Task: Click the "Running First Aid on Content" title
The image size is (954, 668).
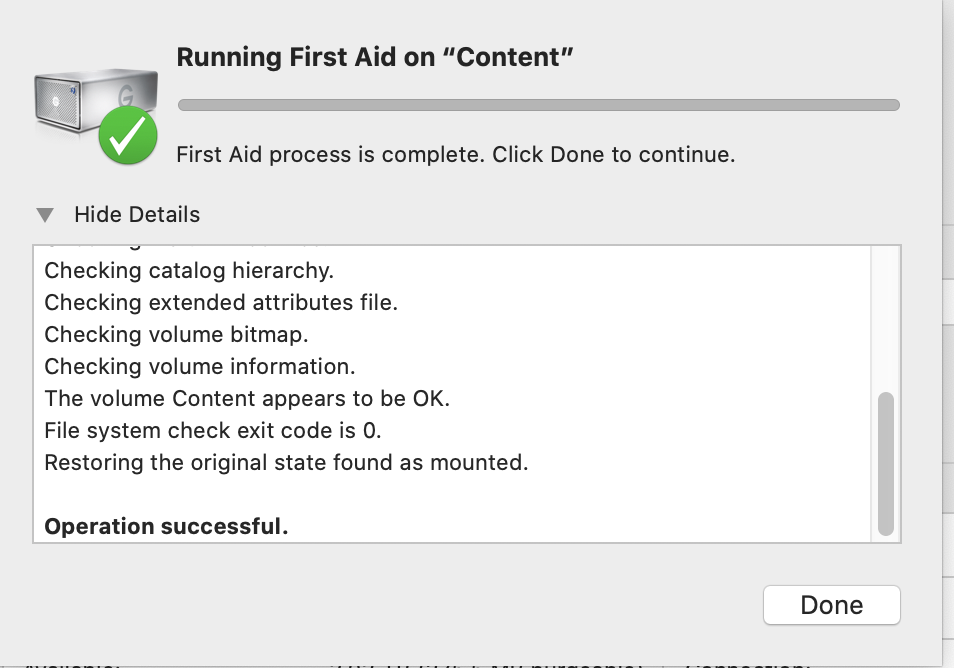Action: point(375,57)
